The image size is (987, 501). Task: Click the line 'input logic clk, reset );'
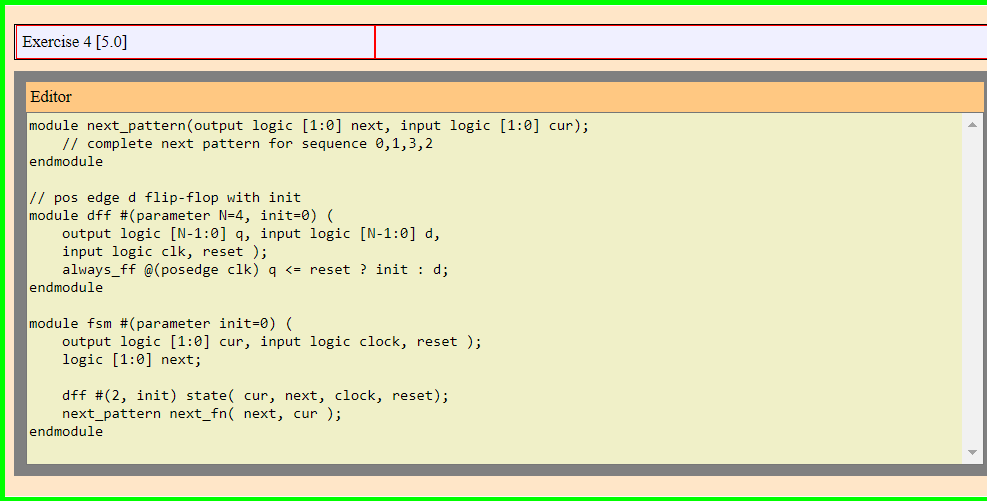click(x=164, y=252)
